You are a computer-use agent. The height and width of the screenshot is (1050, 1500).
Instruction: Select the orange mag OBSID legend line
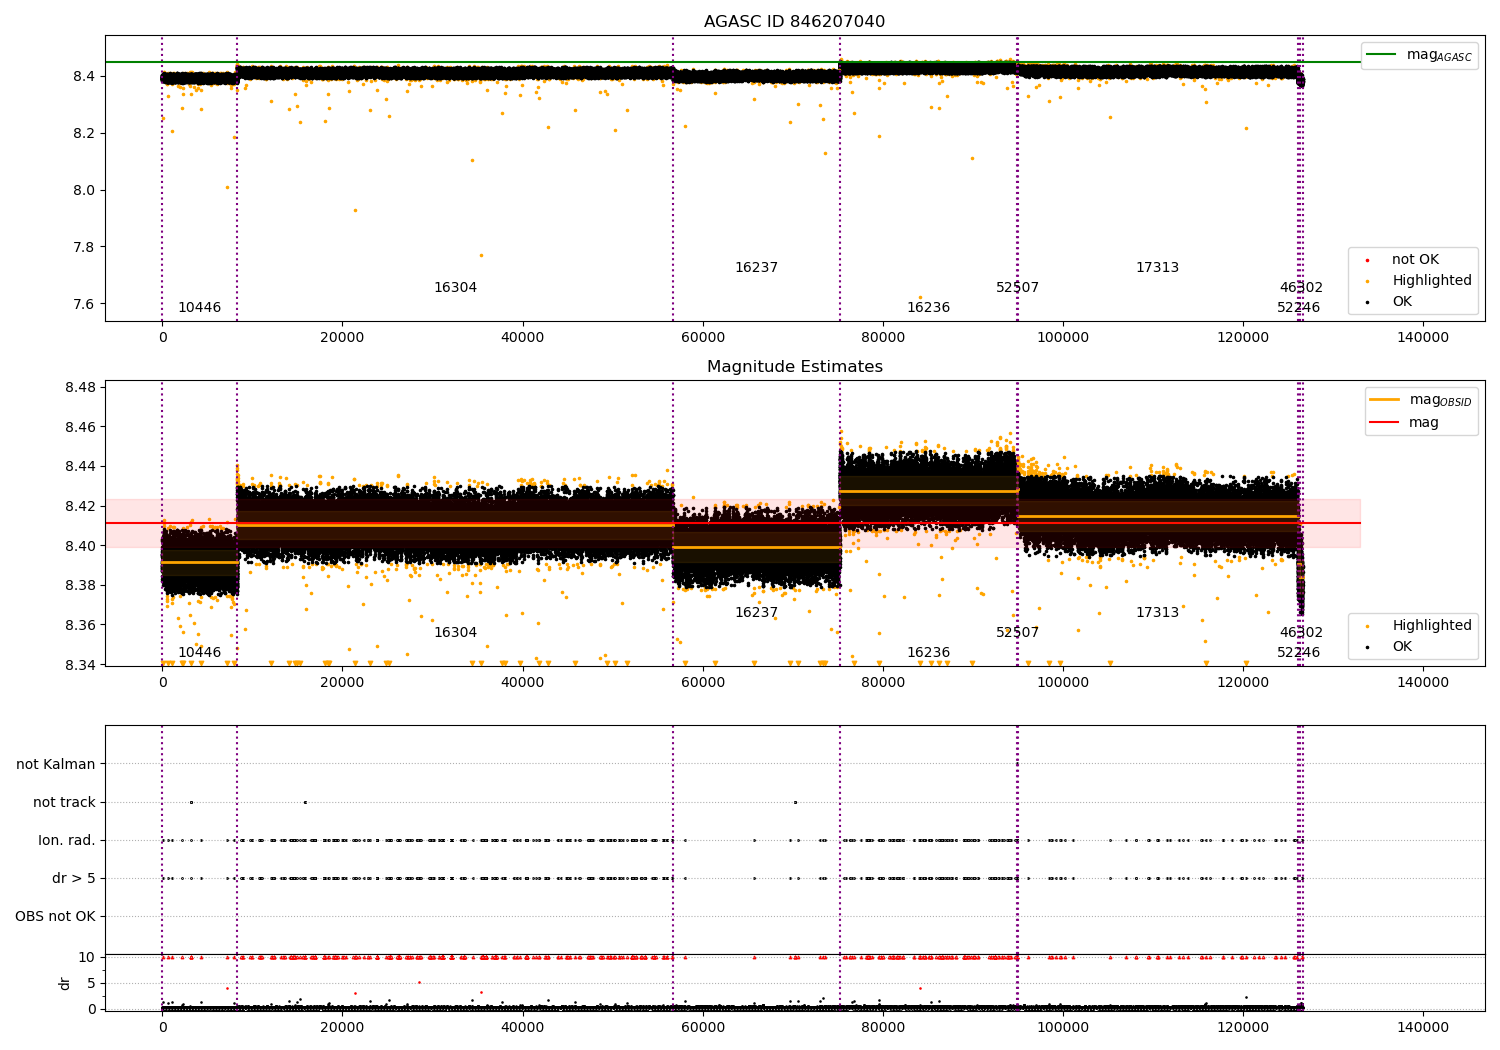[x=1384, y=400]
